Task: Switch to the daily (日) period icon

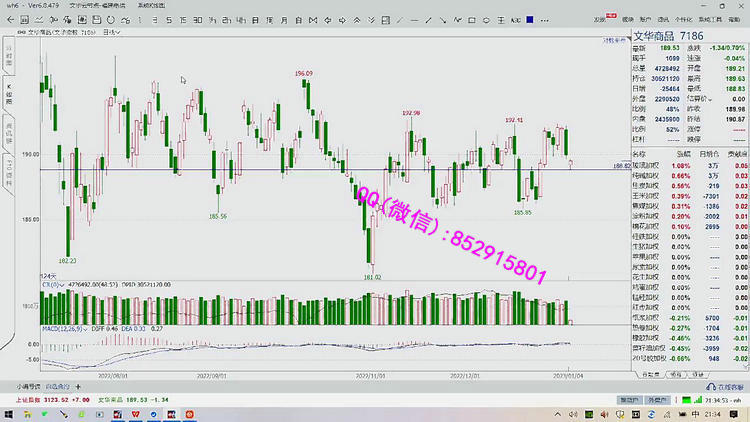Action: click(256, 19)
